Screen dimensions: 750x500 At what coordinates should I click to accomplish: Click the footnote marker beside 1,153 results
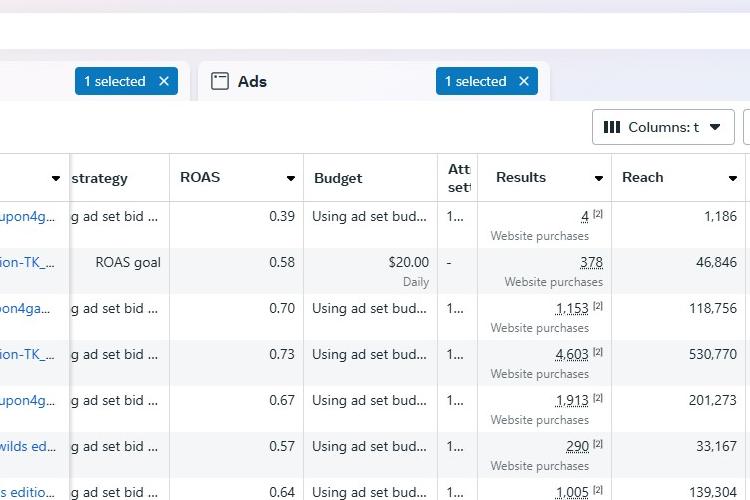pyautogui.click(x=598, y=306)
